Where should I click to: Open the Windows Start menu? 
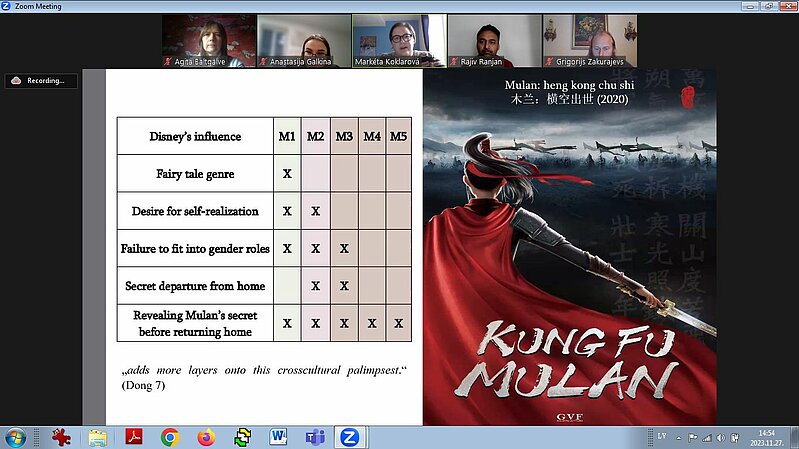click(x=15, y=437)
